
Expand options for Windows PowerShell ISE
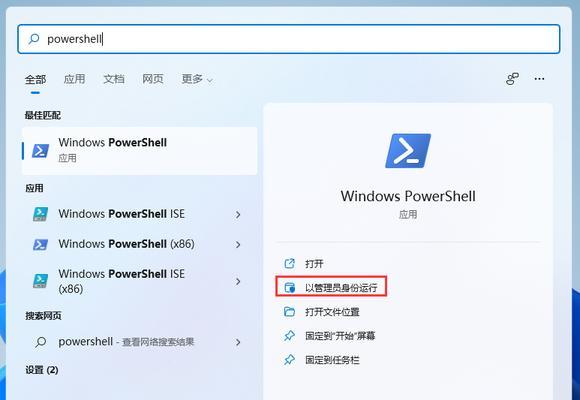click(x=238, y=215)
